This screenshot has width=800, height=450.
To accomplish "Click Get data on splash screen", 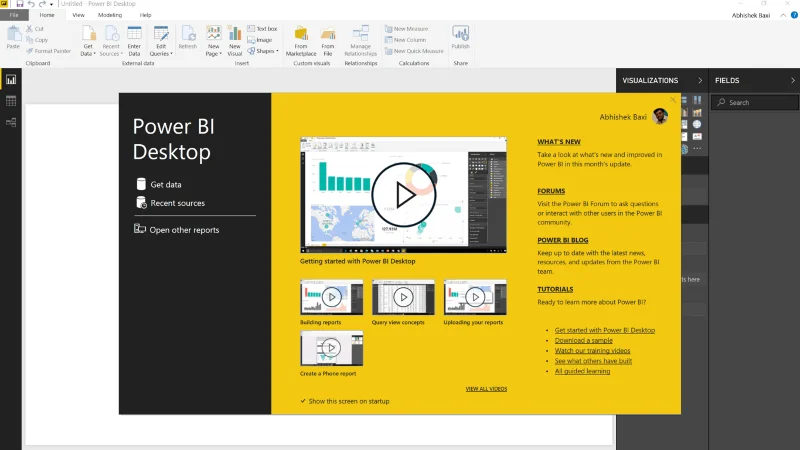I will pyautogui.click(x=159, y=185).
